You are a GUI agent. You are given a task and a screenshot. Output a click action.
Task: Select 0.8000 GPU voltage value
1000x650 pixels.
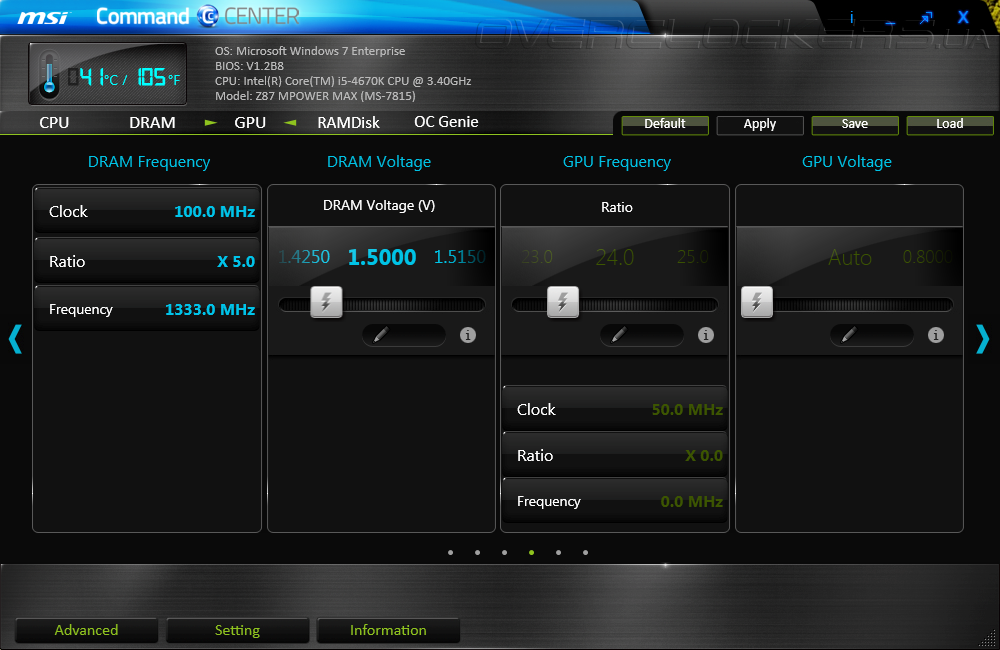point(928,257)
